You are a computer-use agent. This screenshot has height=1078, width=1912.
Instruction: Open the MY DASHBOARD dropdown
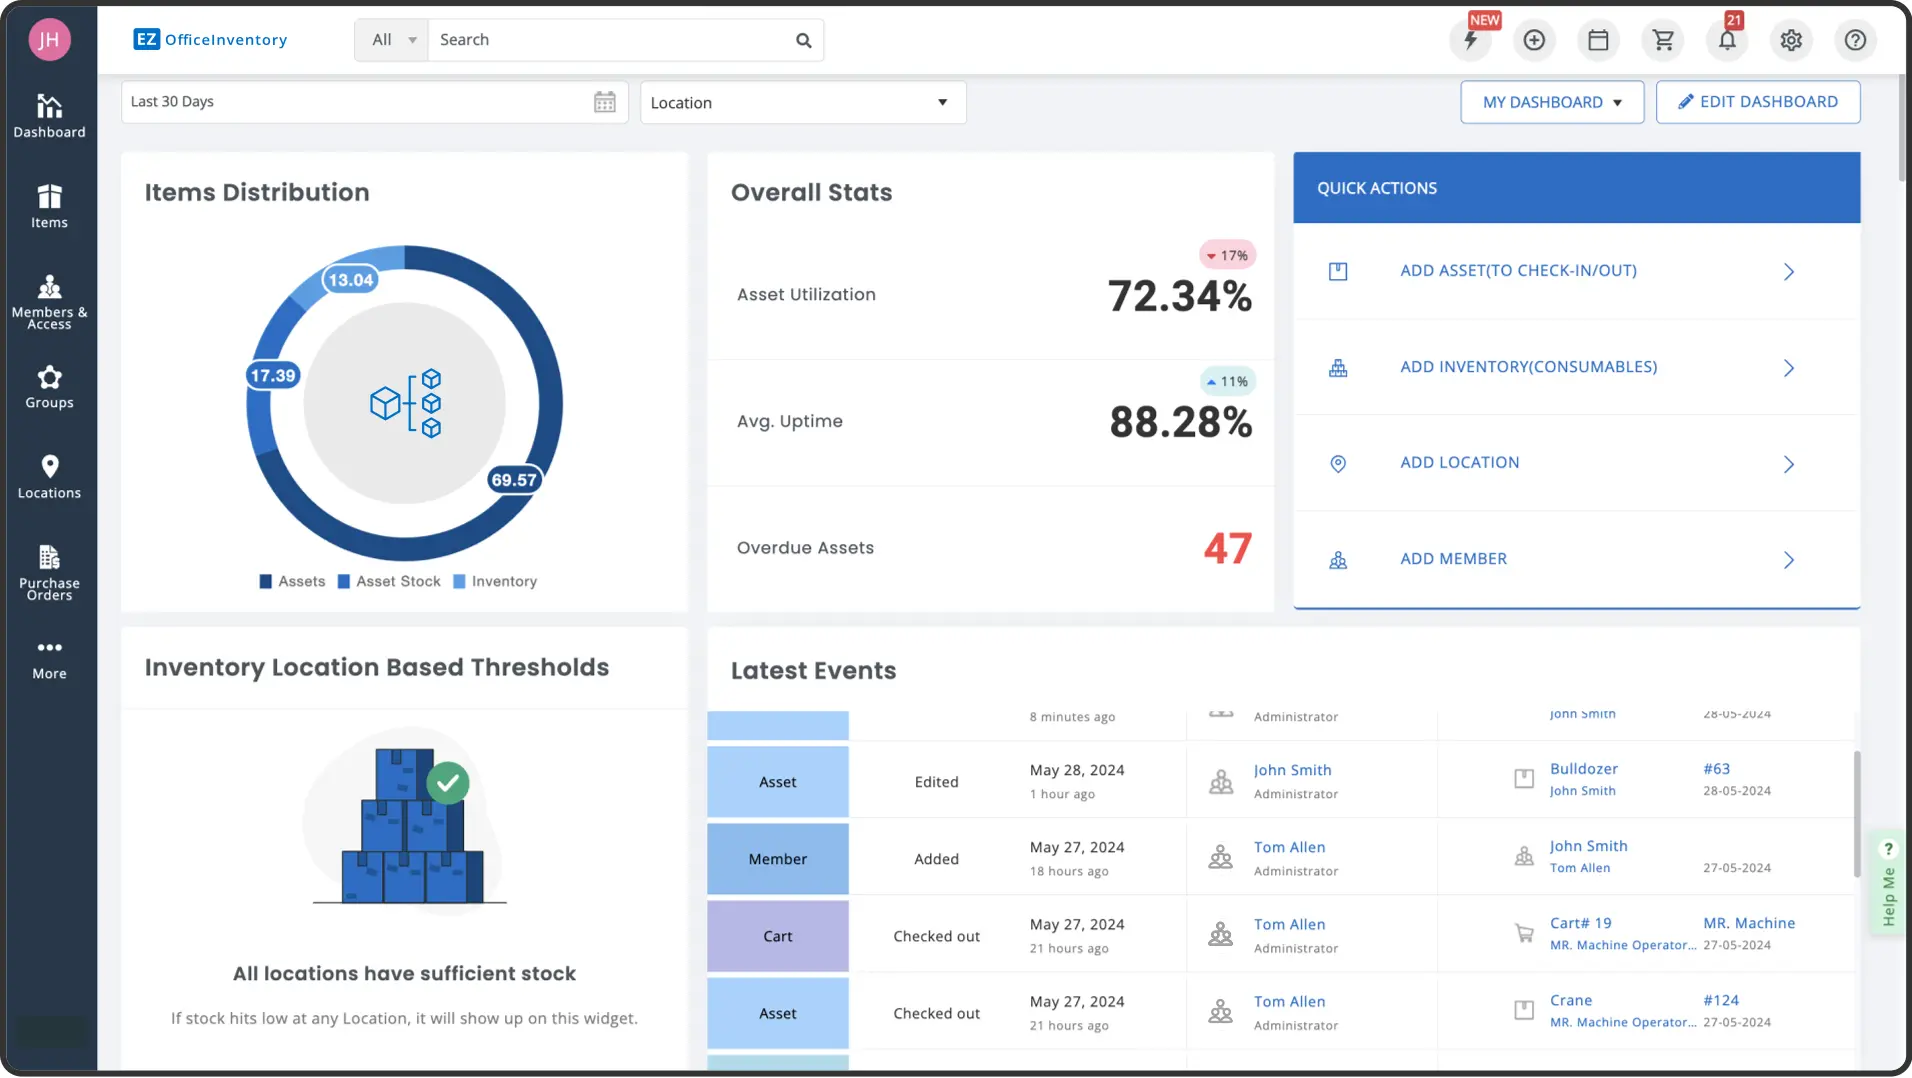pos(1551,102)
